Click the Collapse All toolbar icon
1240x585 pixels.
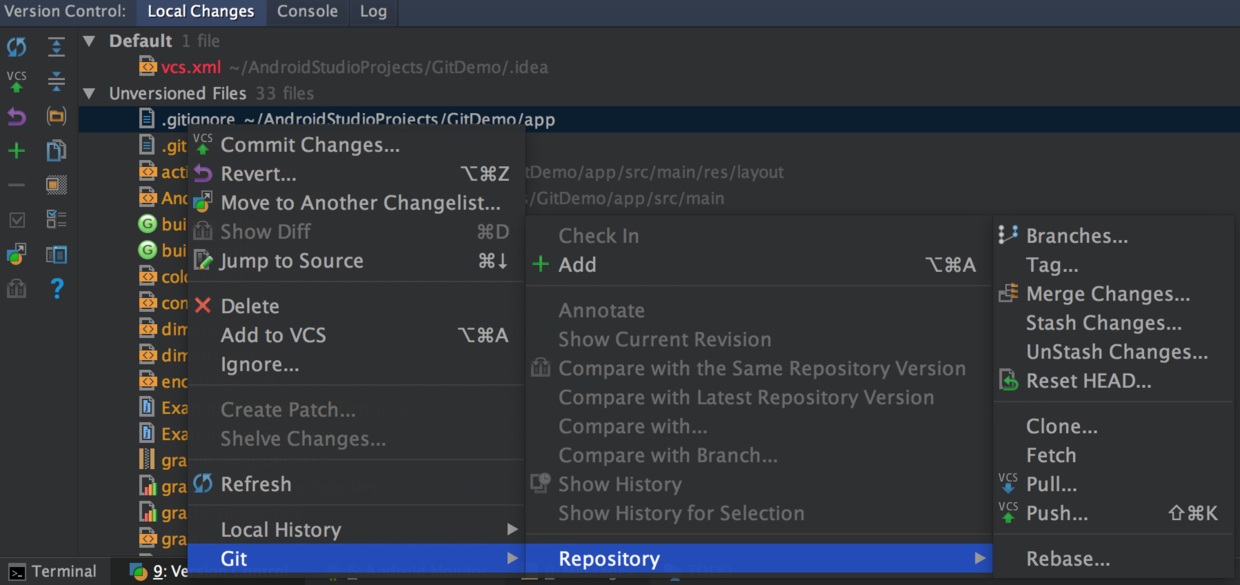pos(56,81)
